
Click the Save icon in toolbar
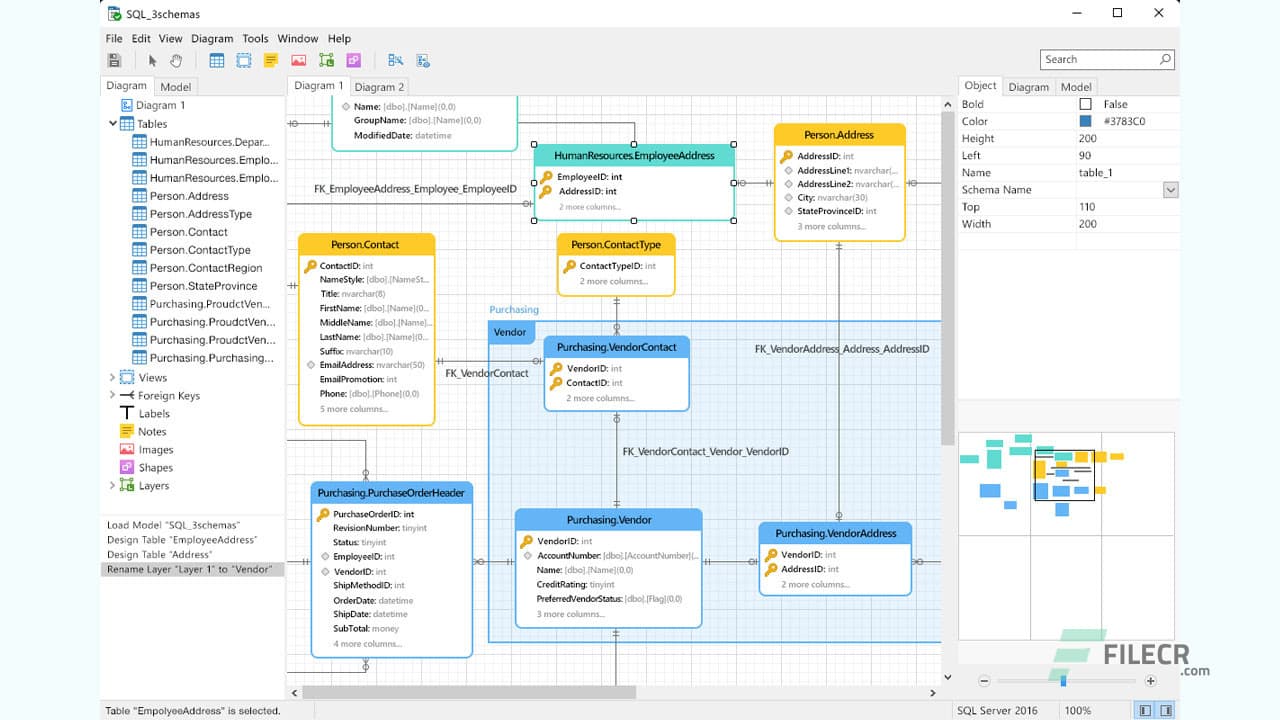[x=114, y=61]
